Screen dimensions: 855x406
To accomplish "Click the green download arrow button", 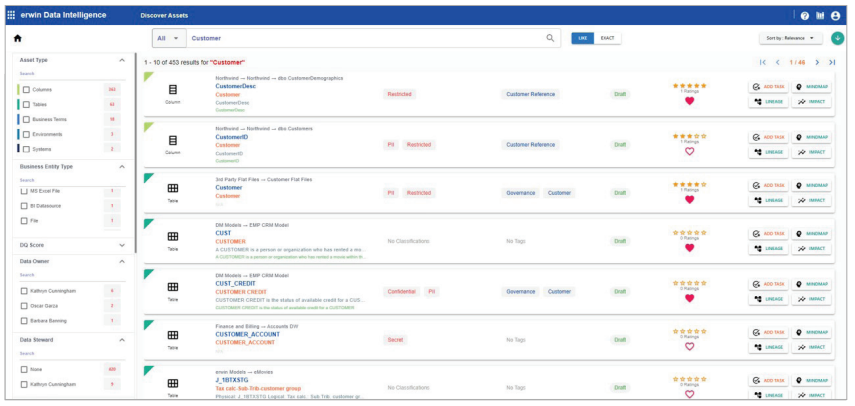I will click(x=838, y=38).
